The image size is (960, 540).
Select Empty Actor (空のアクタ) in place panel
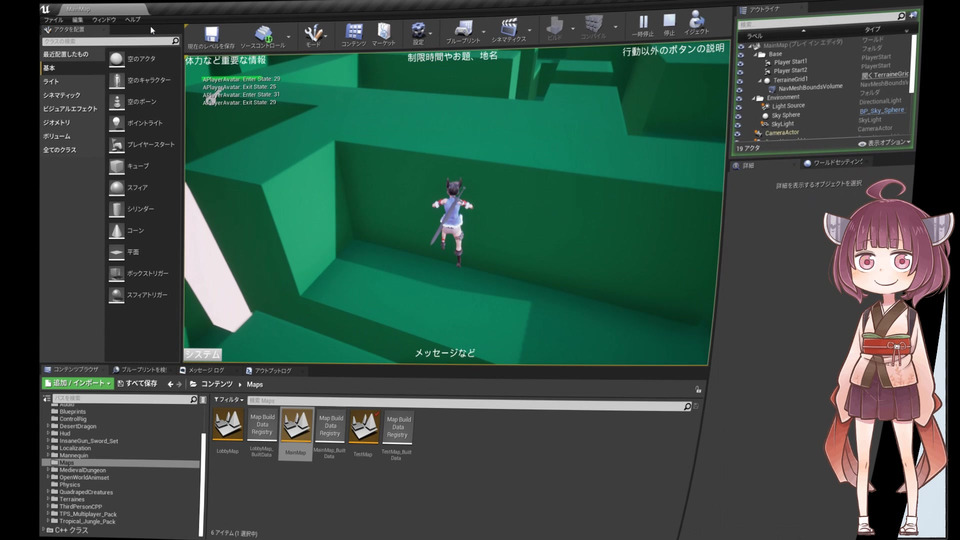[143, 59]
